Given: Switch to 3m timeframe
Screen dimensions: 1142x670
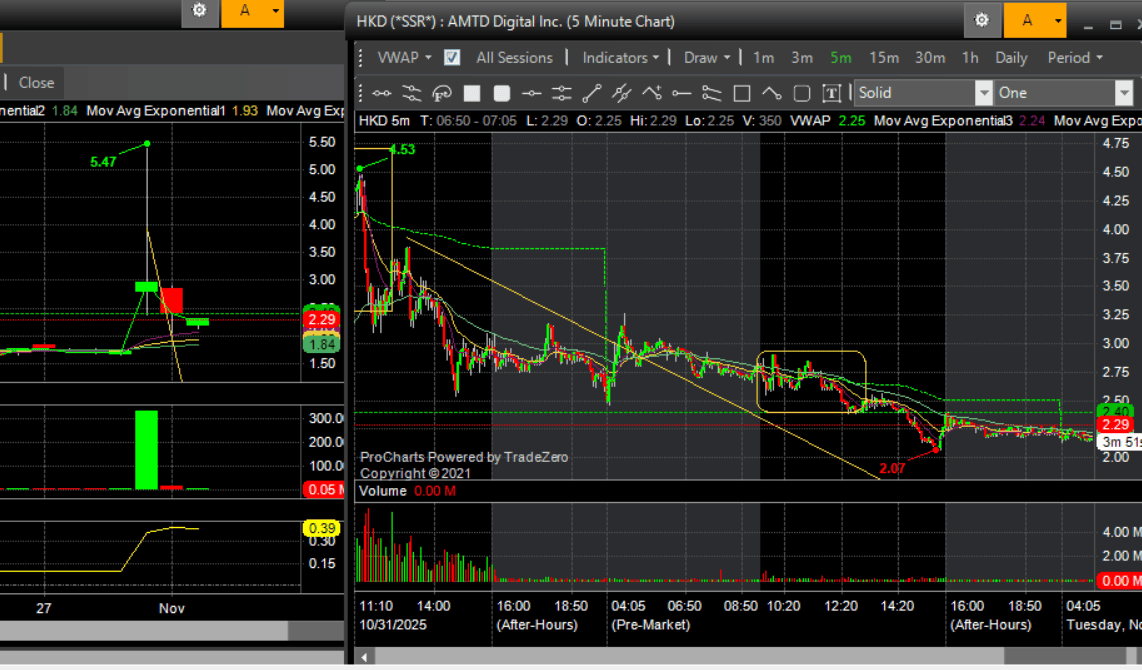Looking at the screenshot, I should click(x=802, y=58).
